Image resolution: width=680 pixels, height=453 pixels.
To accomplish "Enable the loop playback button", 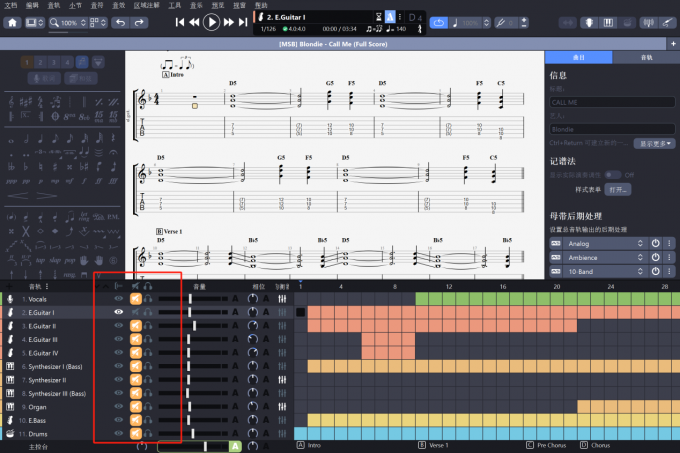I will (441, 22).
